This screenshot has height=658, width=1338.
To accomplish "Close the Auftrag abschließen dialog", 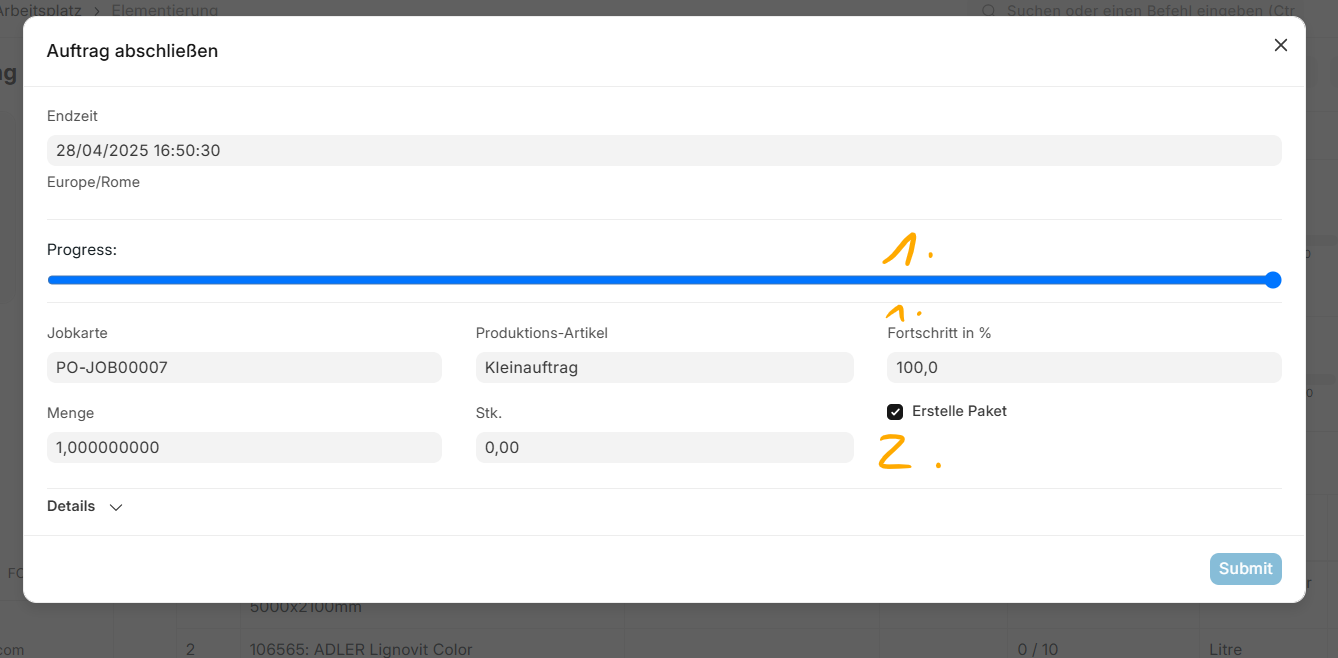I will tap(1280, 45).
